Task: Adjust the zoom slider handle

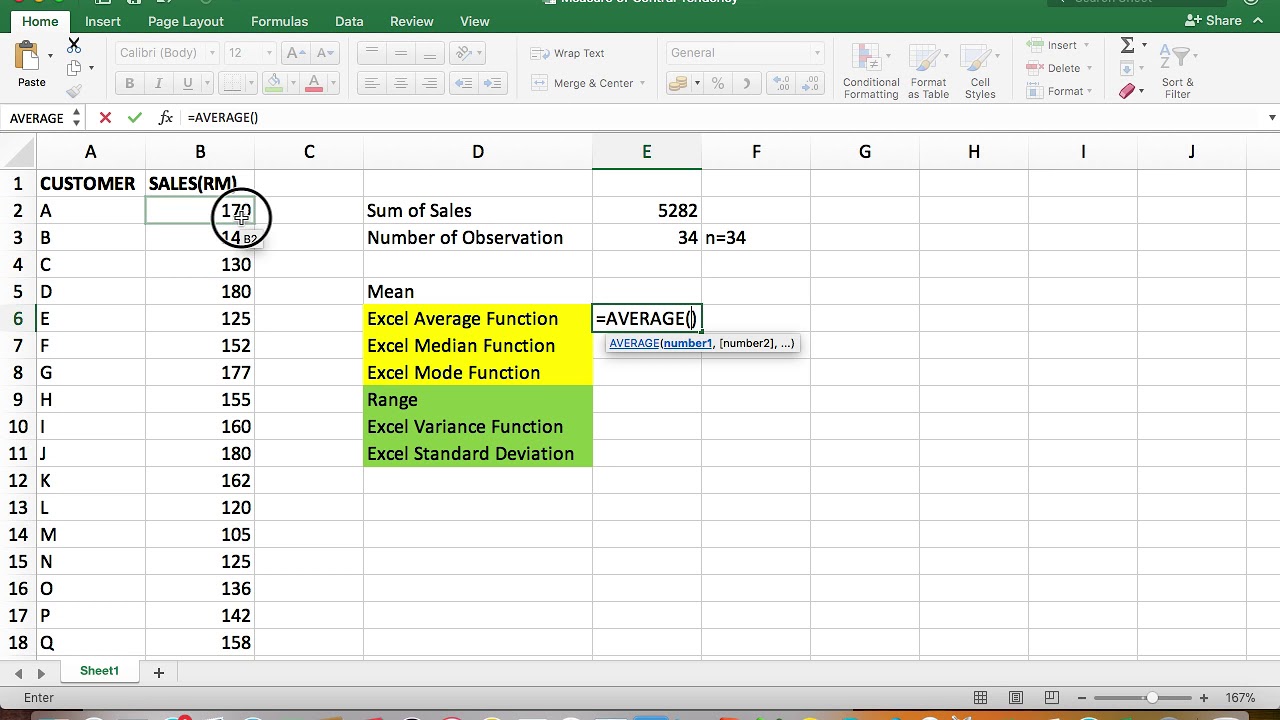Action: (1152, 698)
